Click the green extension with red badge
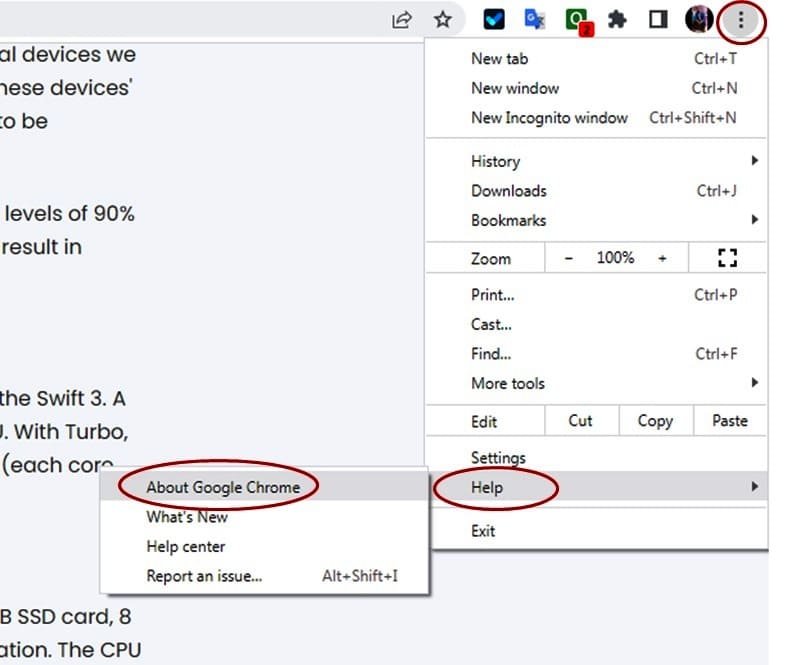The width and height of the screenshot is (792, 665). point(577,20)
